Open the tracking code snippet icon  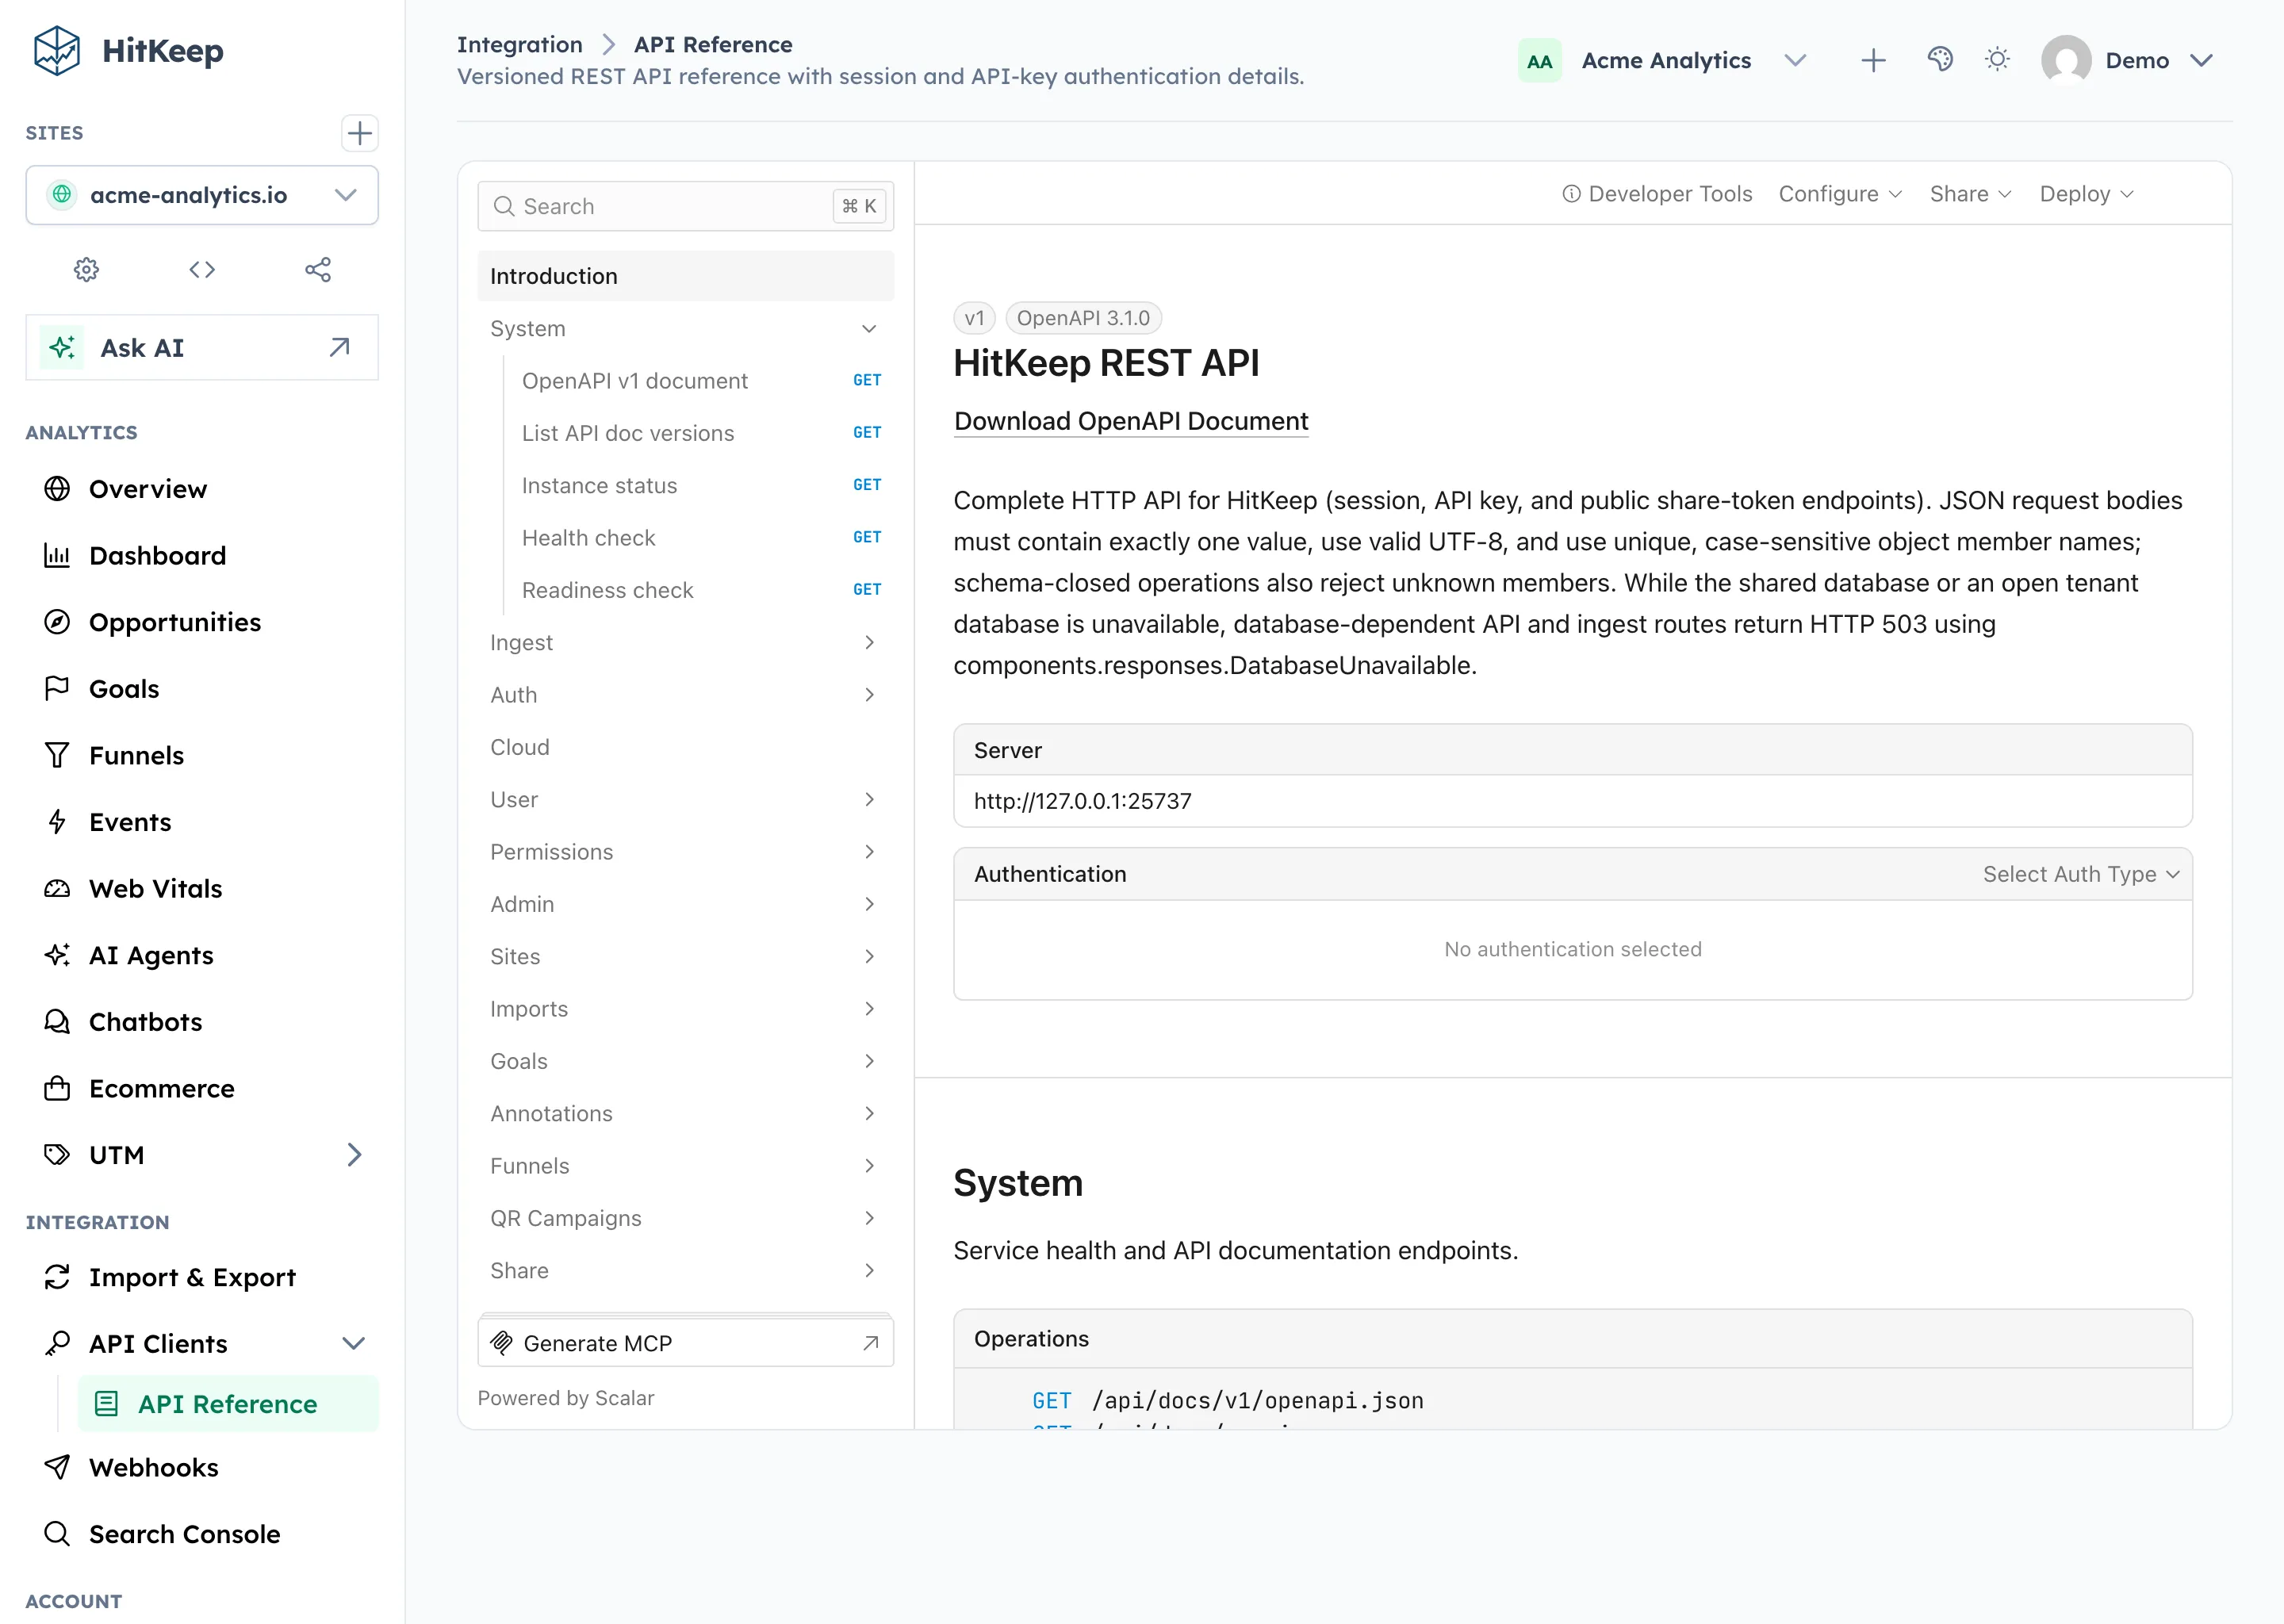tap(202, 270)
